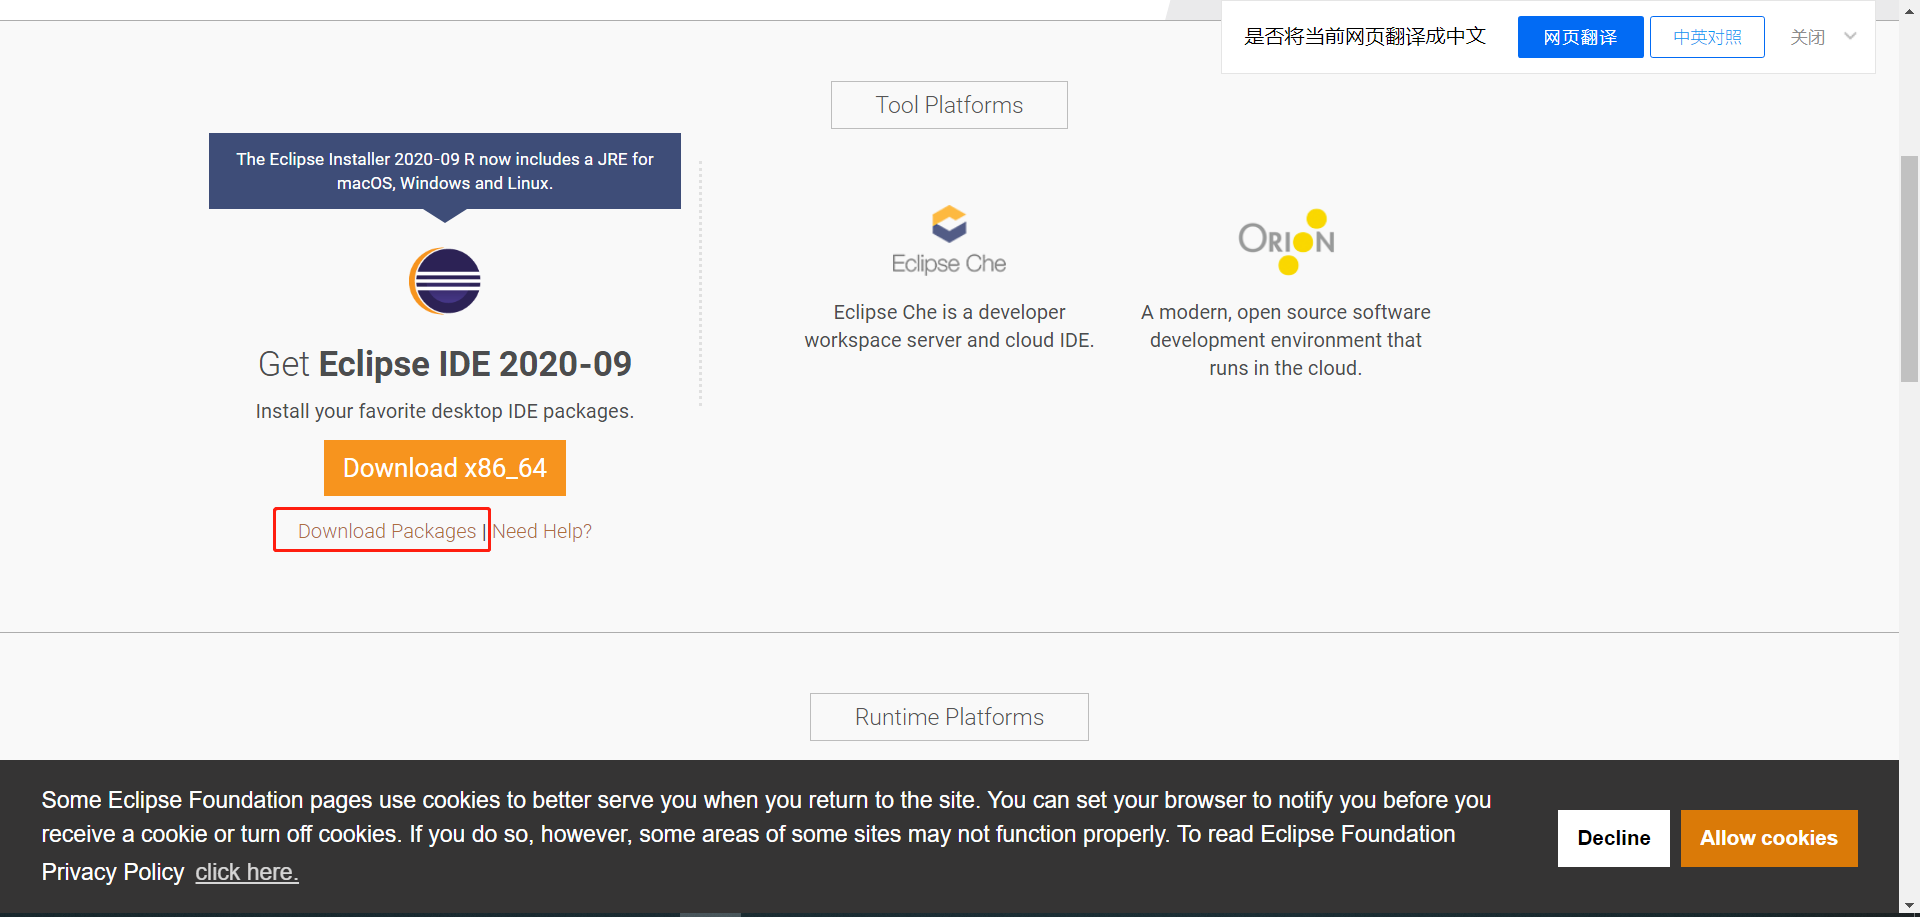The width and height of the screenshot is (1920, 917).
Task: Decline cookies in the banner
Action: [1614, 838]
